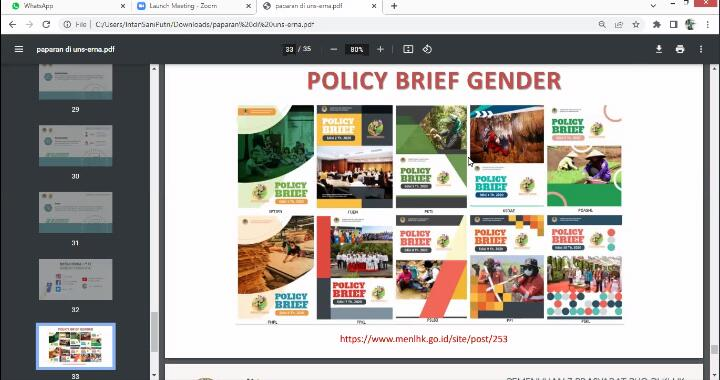Toggle the PDF sidebar menu icon
The image size is (720, 380).
click(x=19, y=49)
